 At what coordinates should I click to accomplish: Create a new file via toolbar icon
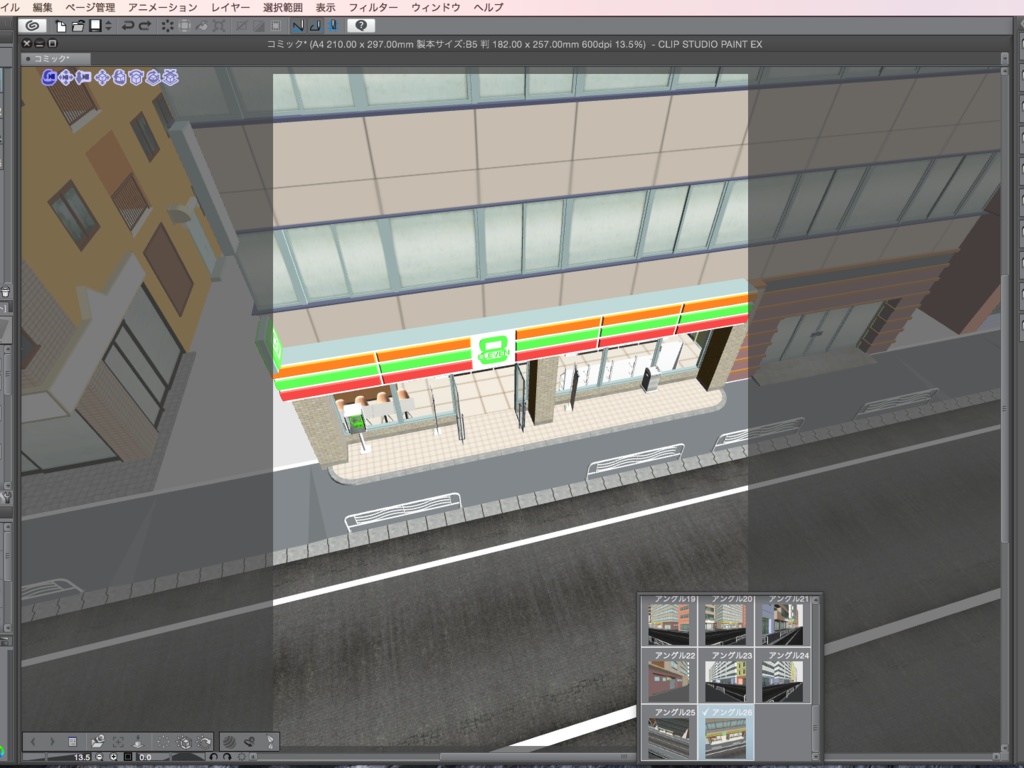coord(61,25)
